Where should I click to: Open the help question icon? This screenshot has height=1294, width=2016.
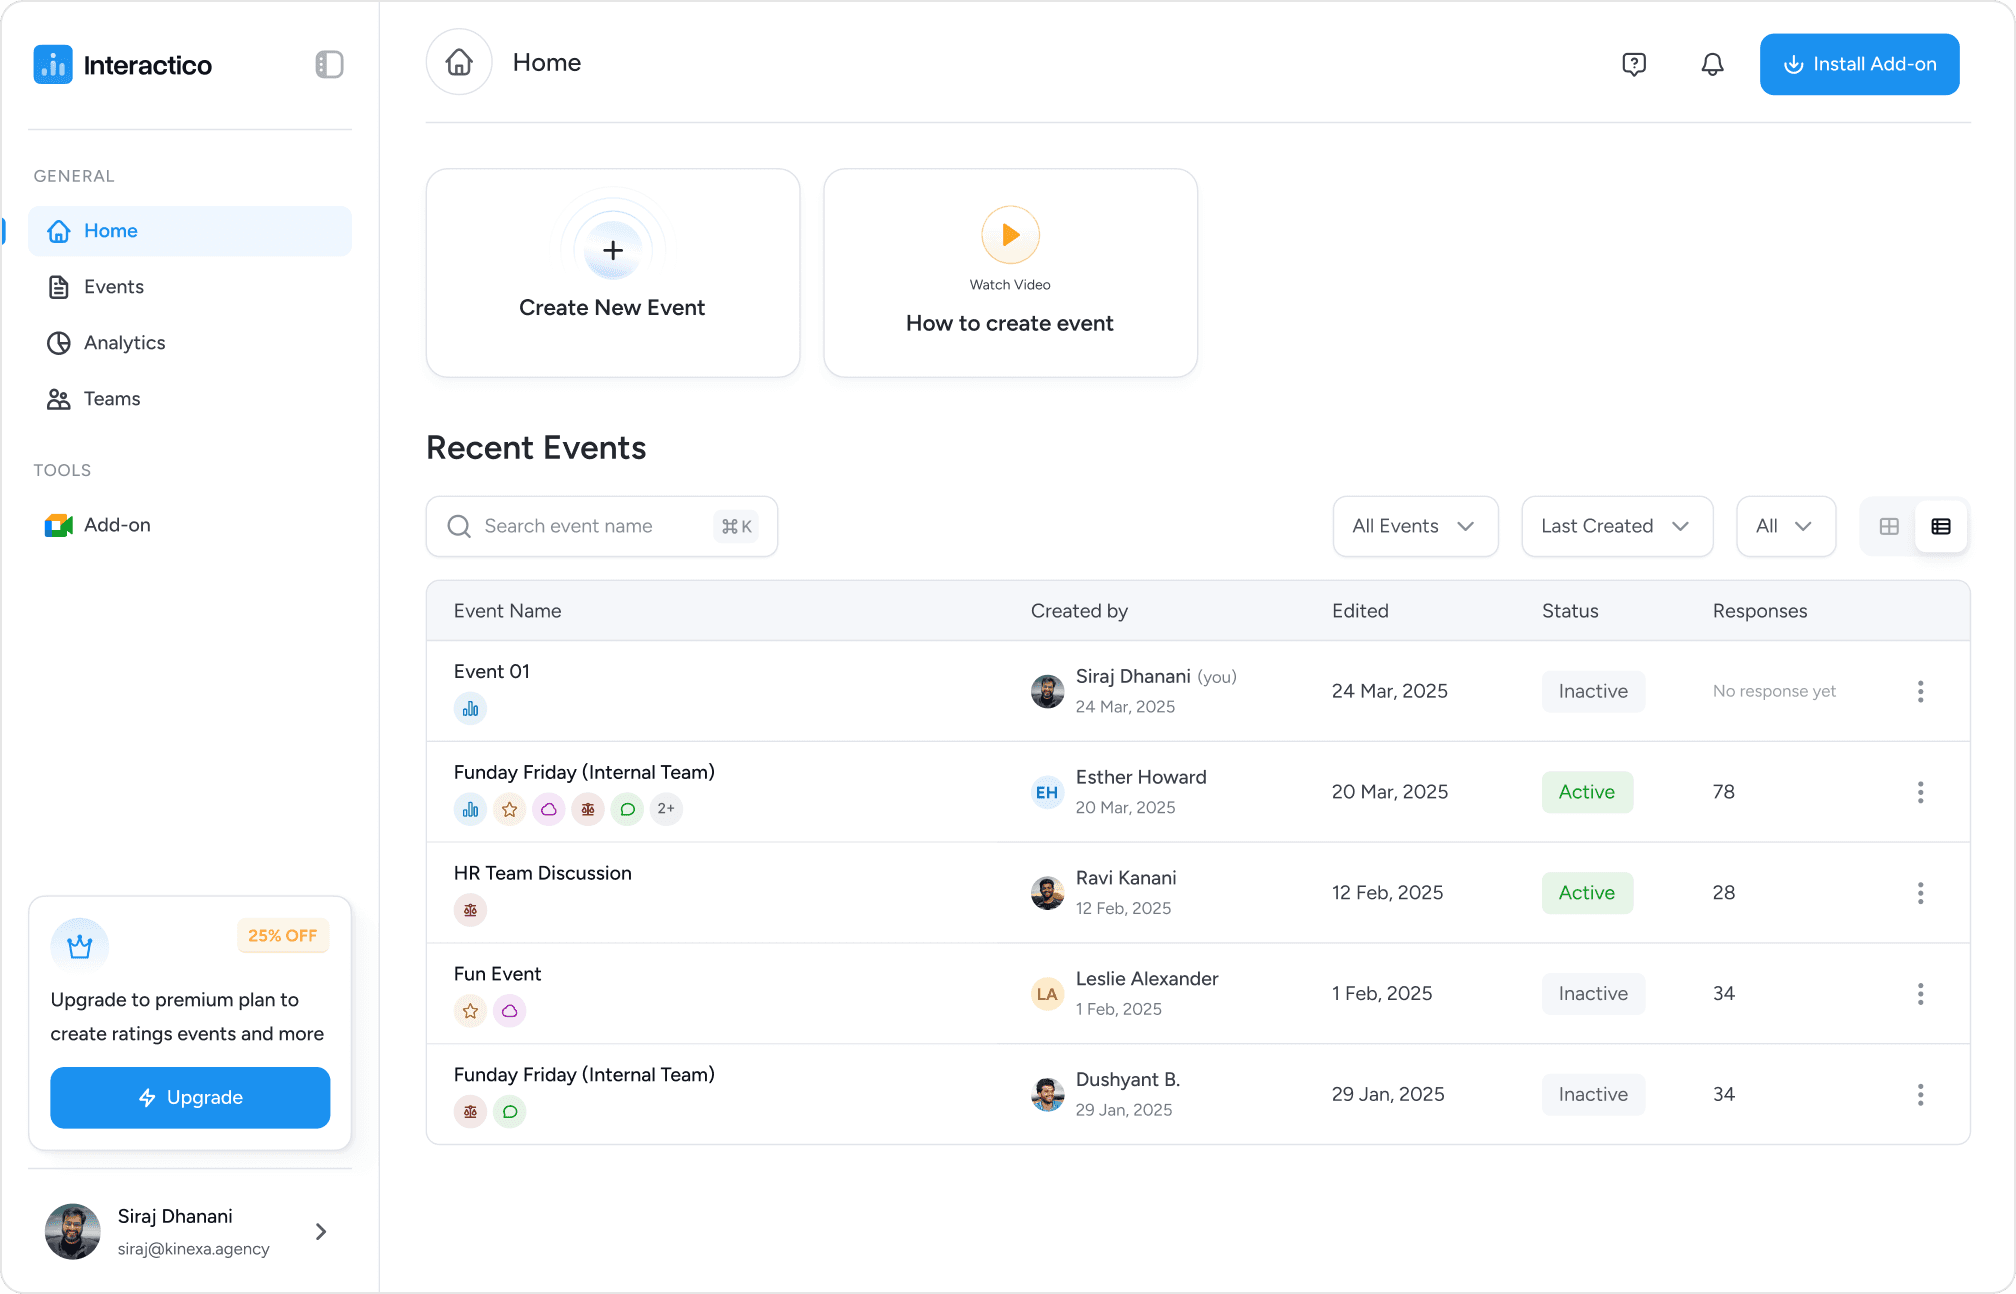click(x=1634, y=65)
